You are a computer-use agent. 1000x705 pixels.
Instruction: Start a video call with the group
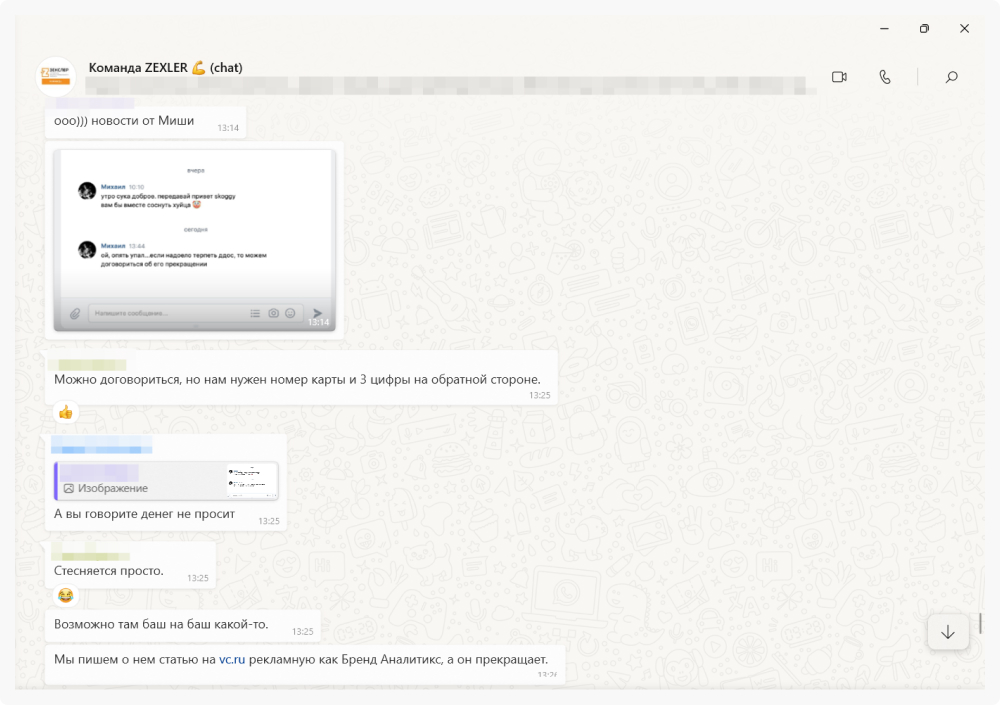(839, 77)
